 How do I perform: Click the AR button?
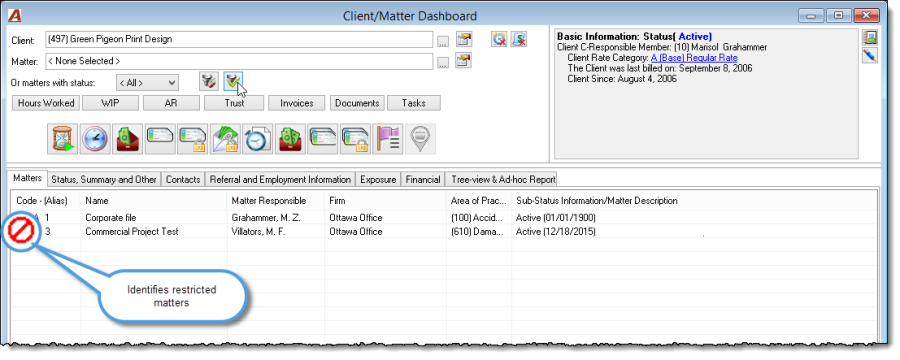click(x=171, y=103)
